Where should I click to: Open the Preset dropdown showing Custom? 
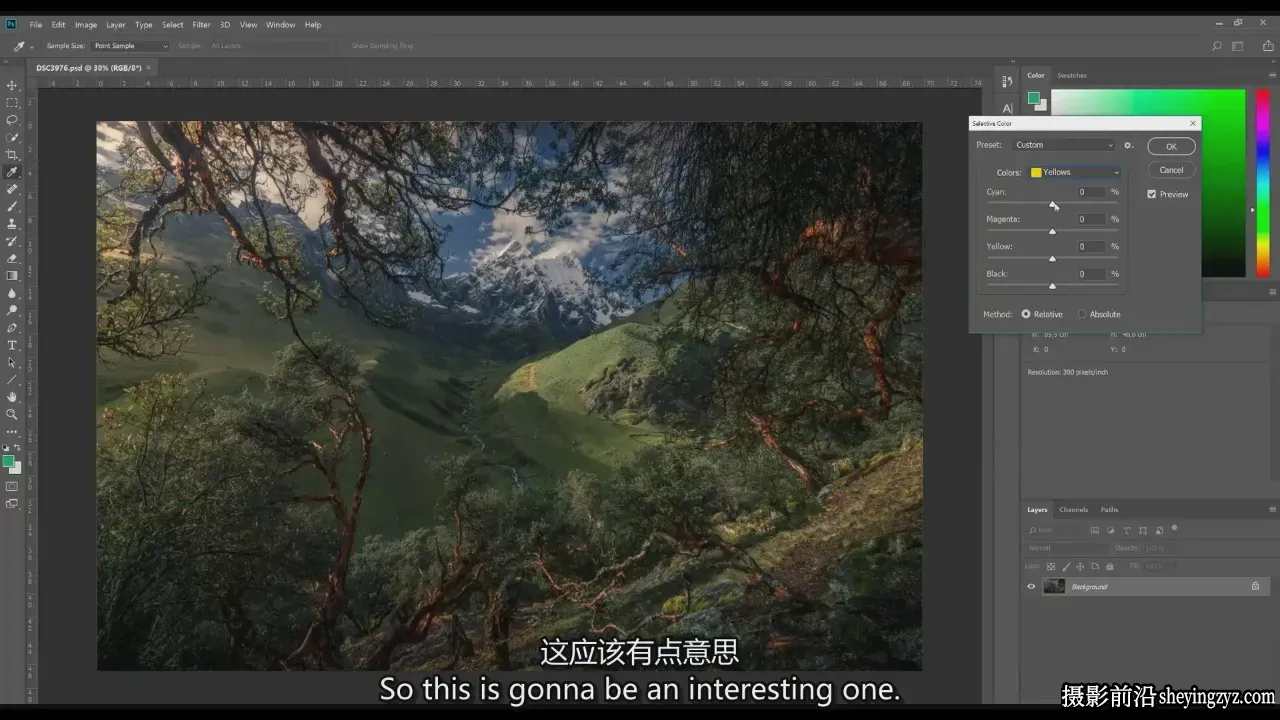1064,145
